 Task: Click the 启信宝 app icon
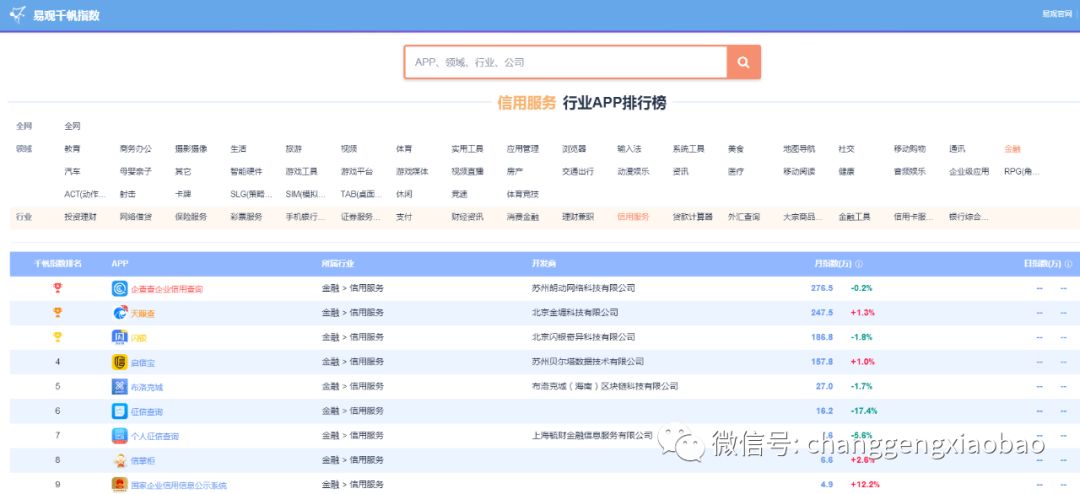(120, 362)
